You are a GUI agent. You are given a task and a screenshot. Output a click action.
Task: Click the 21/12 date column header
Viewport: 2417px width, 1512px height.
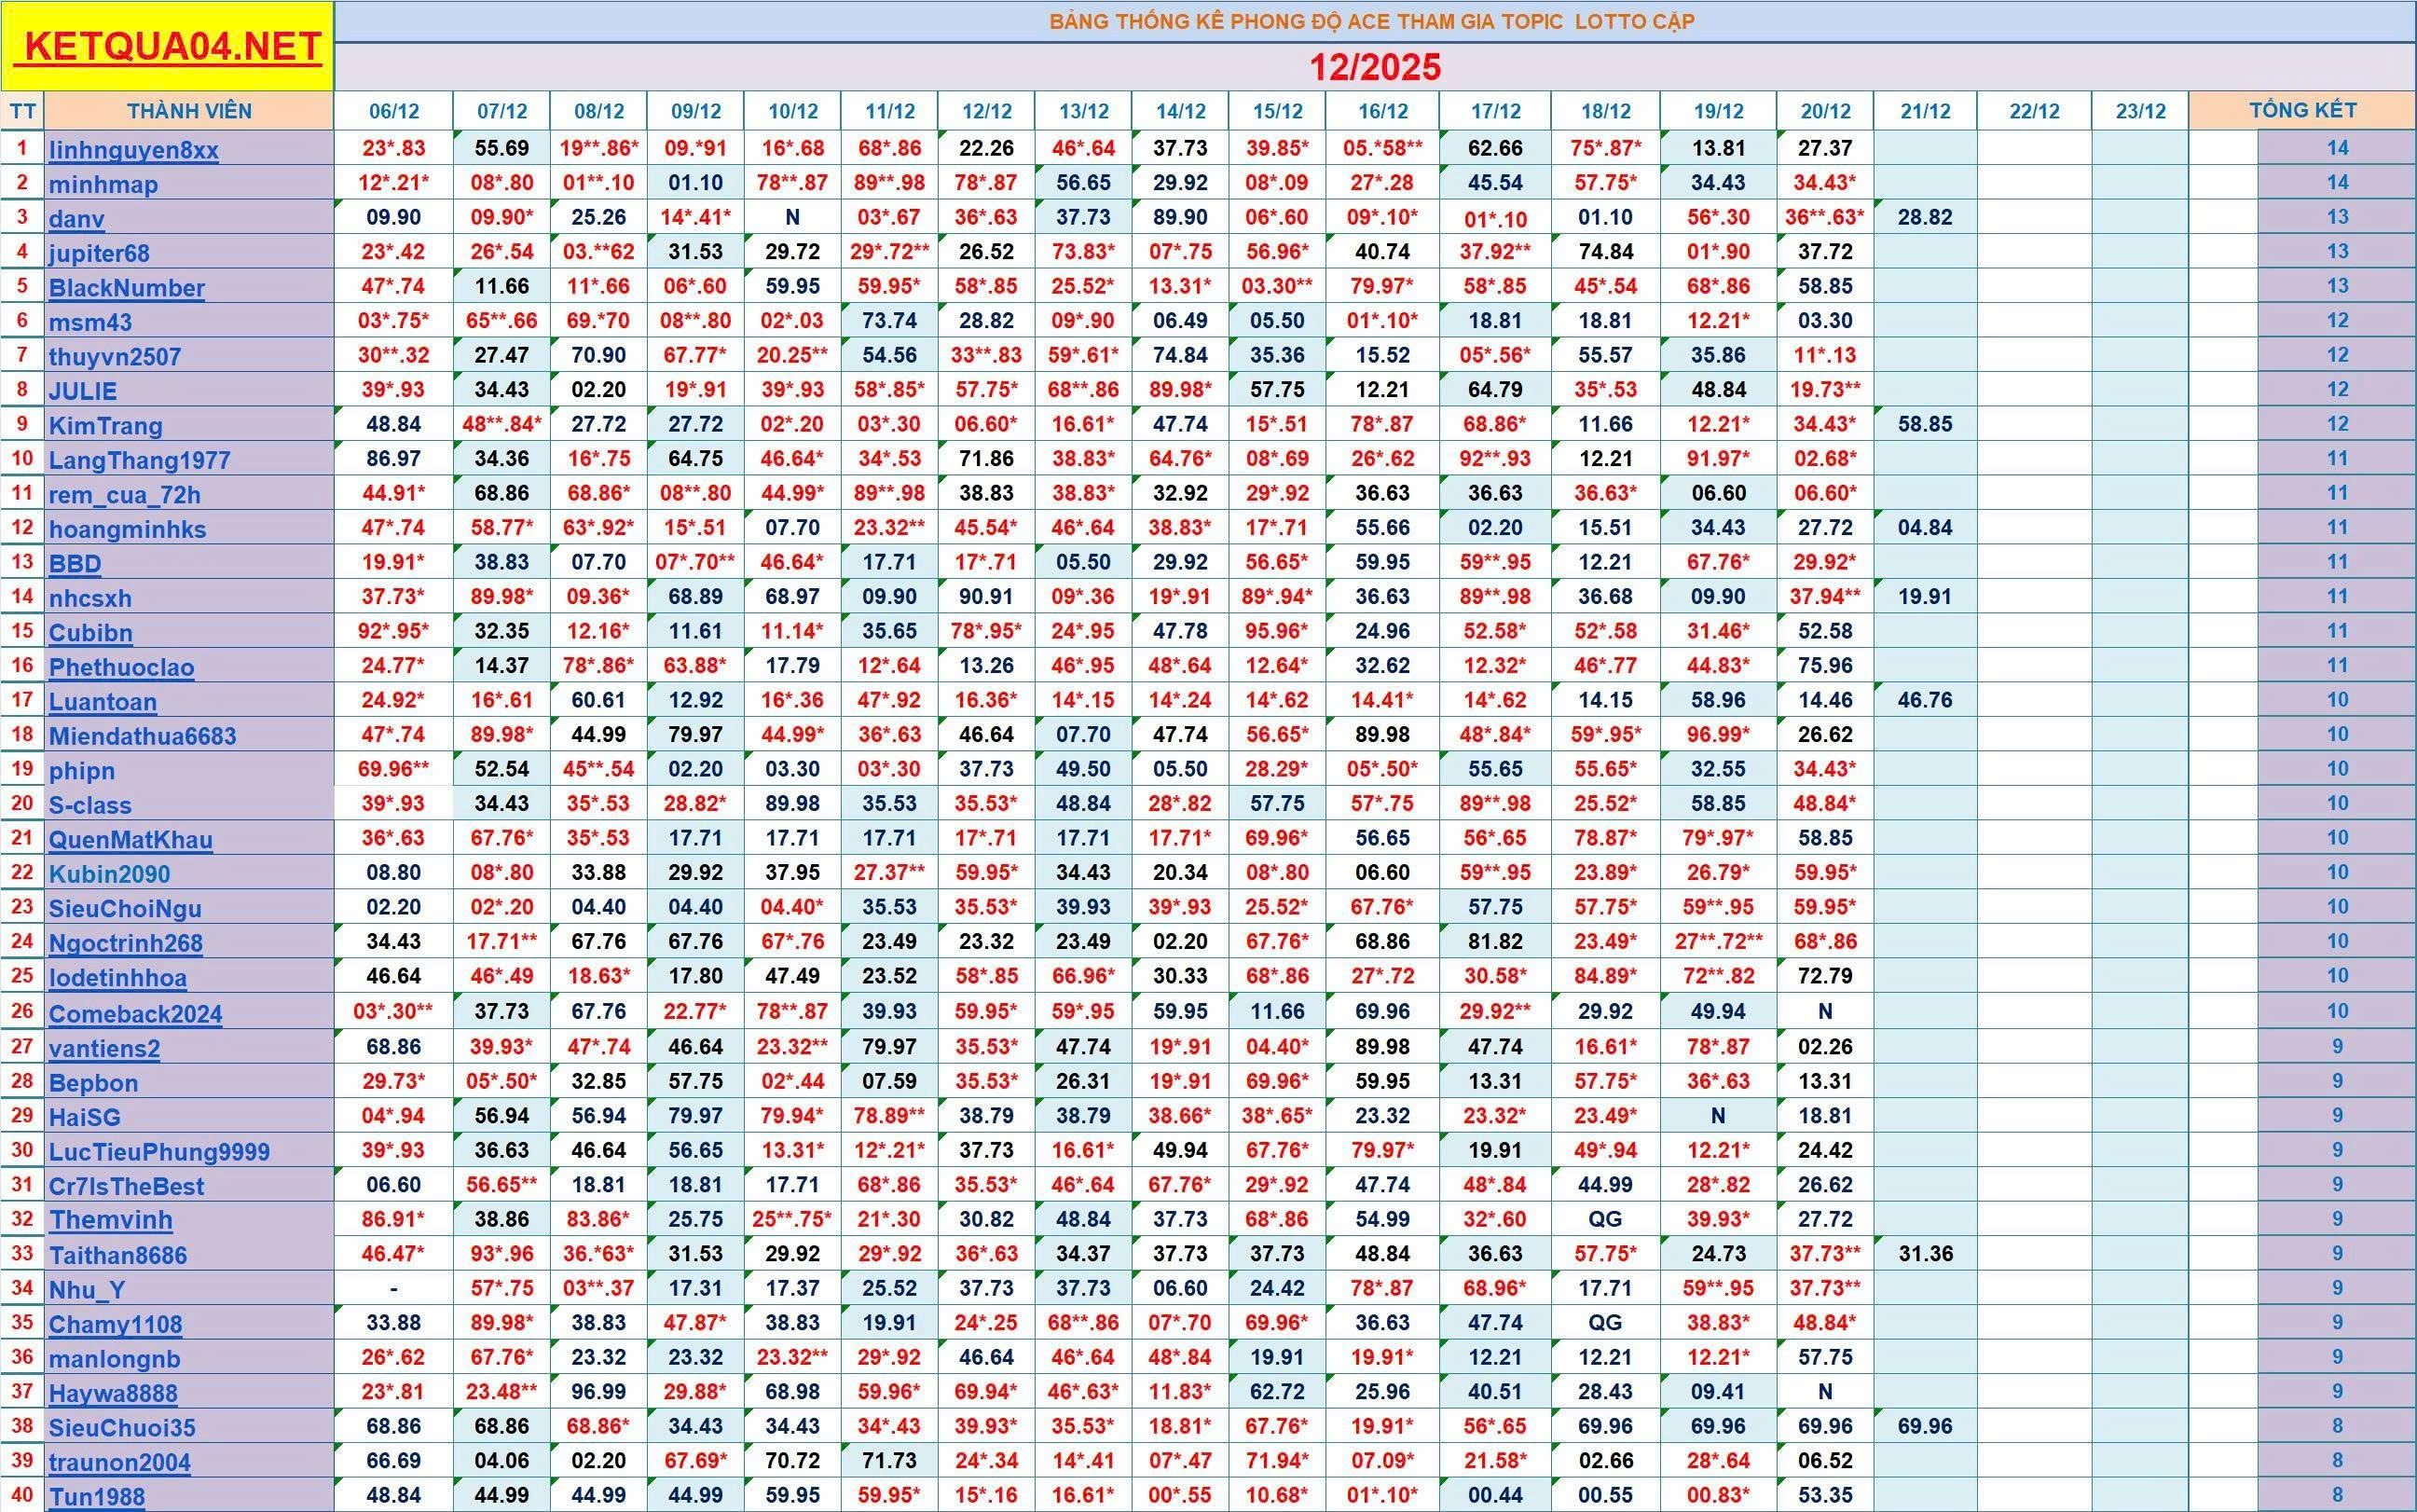(x=1925, y=111)
